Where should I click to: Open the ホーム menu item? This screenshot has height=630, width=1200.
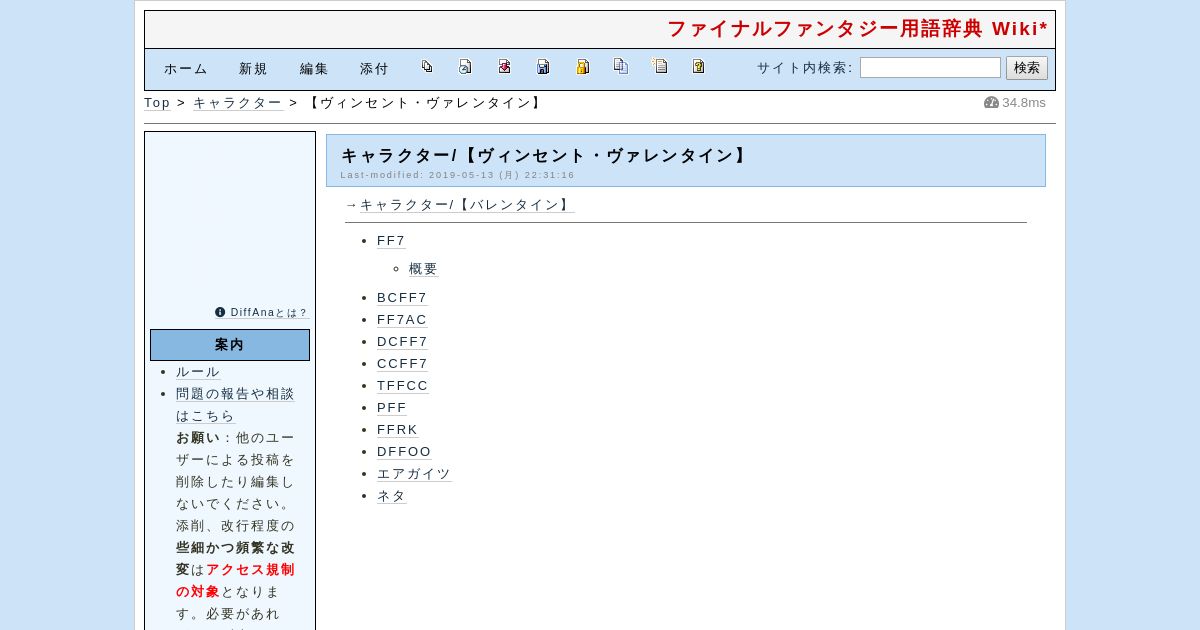[x=186, y=69]
